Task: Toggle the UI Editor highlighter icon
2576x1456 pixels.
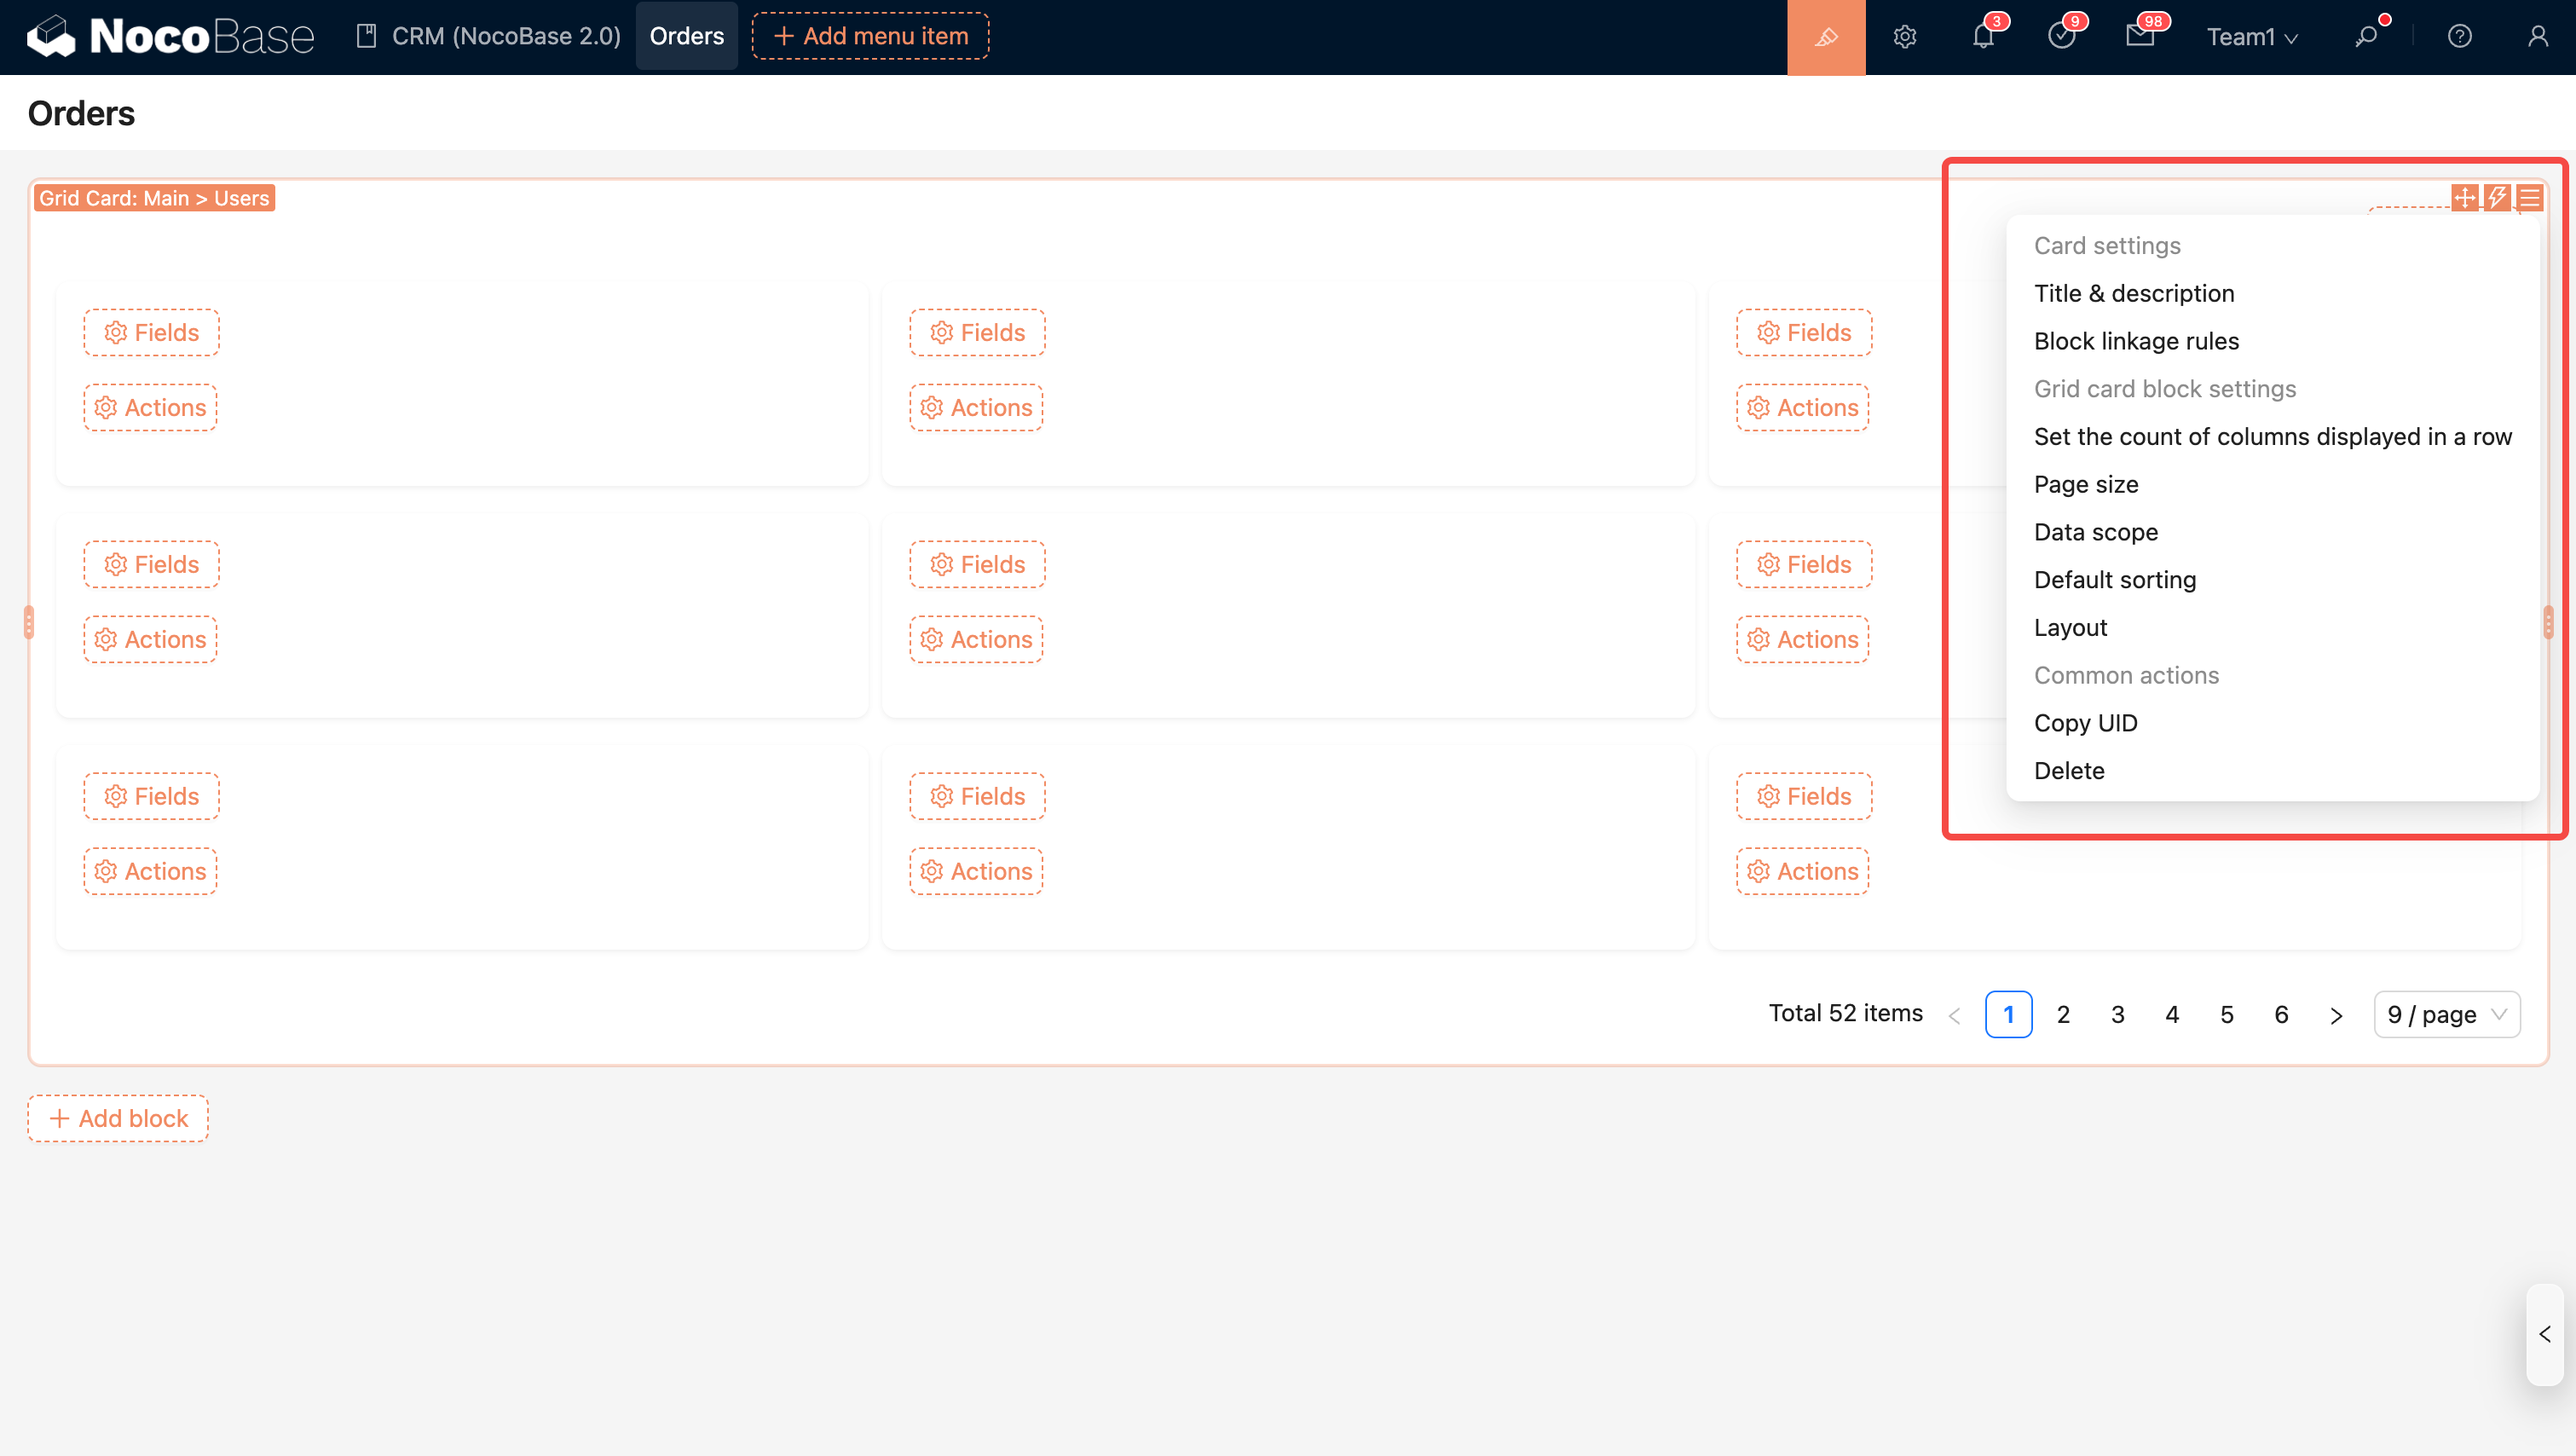Action: 1826,37
